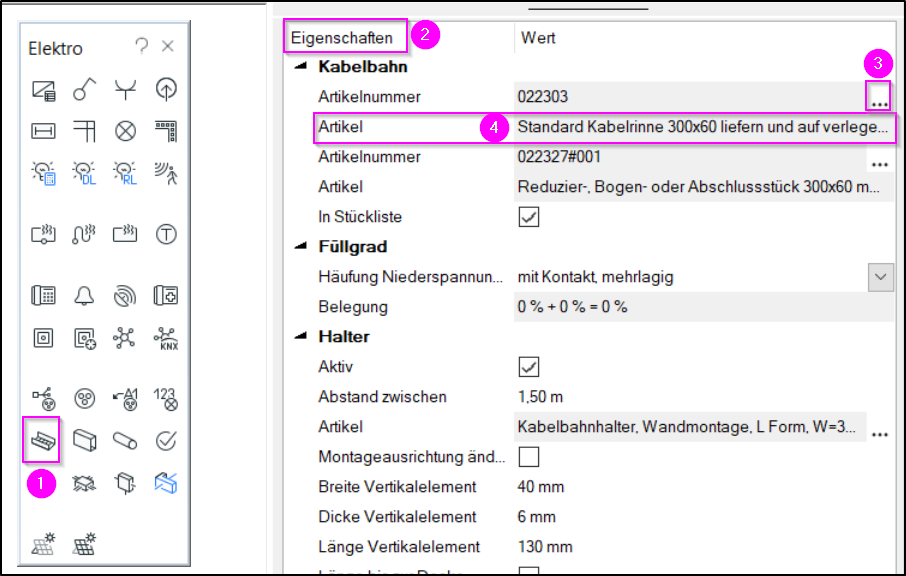
Task: Click the 123 lamp numbering icon
Action: click(x=166, y=399)
